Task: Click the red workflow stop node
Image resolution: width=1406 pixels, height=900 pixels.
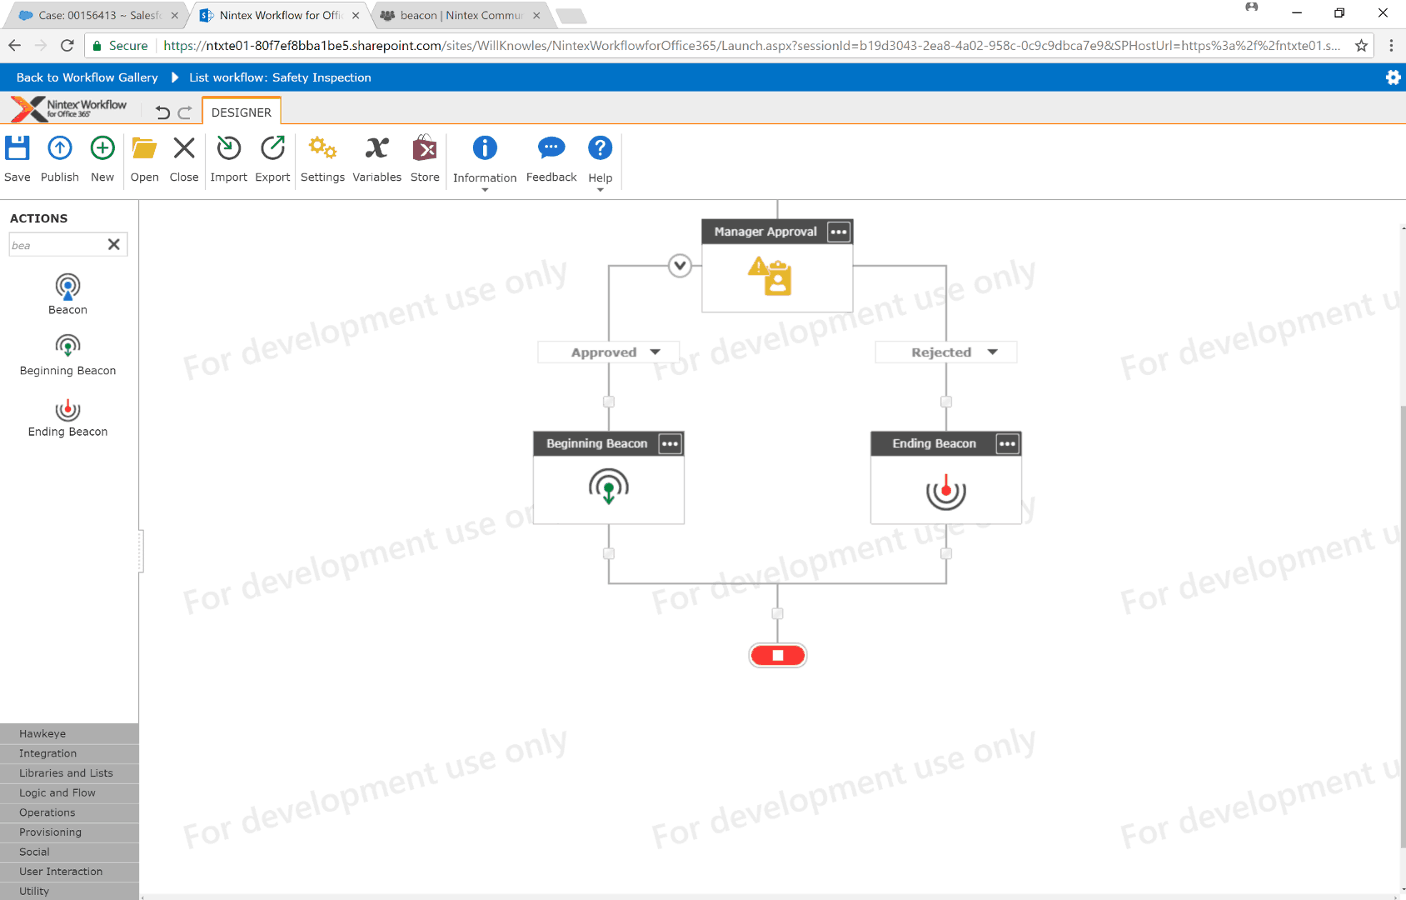Action: point(778,655)
